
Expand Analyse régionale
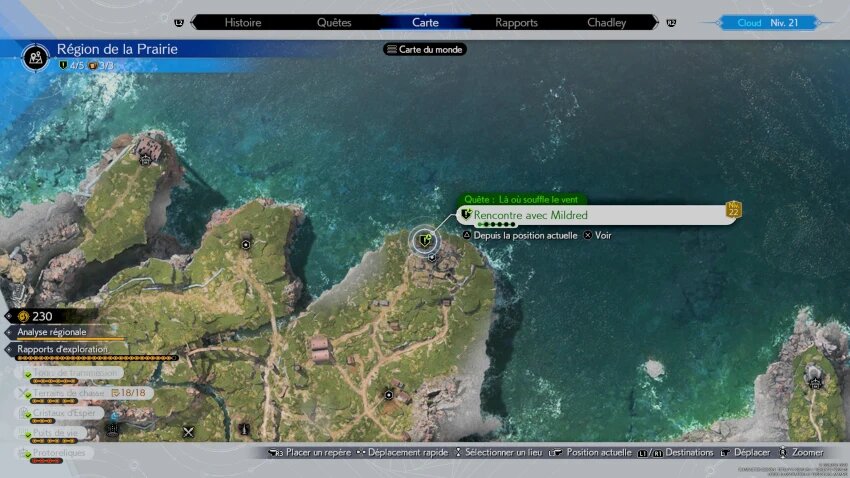pyautogui.click(x=51, y=332)
